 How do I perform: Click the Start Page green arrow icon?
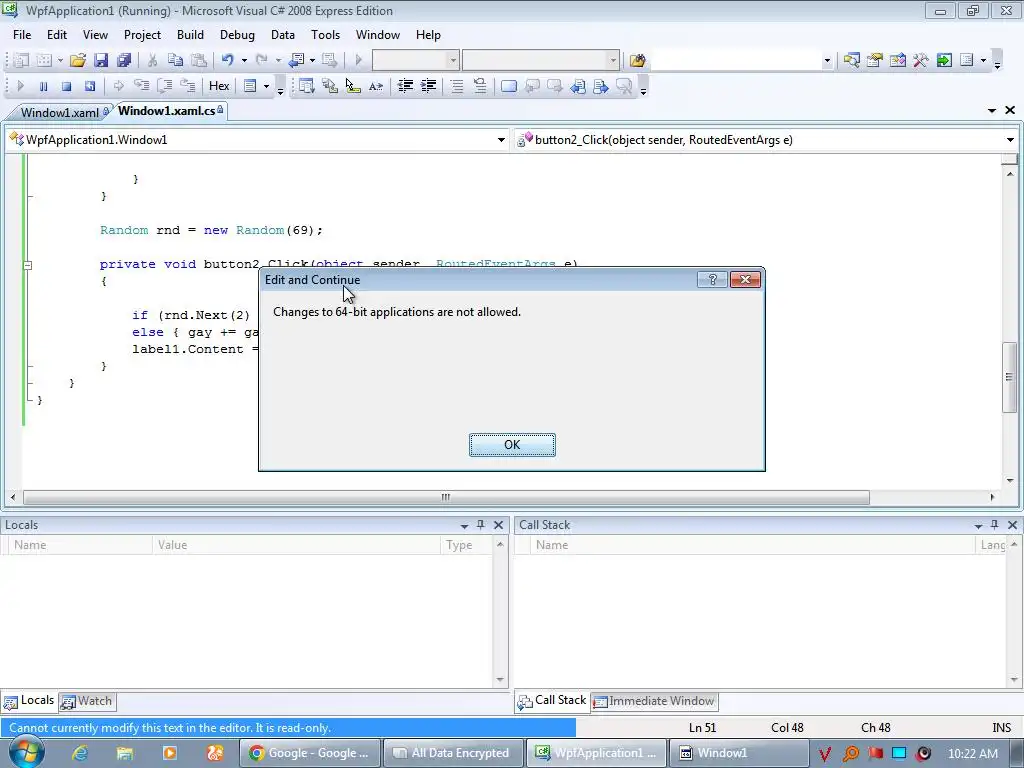point(944,61)
